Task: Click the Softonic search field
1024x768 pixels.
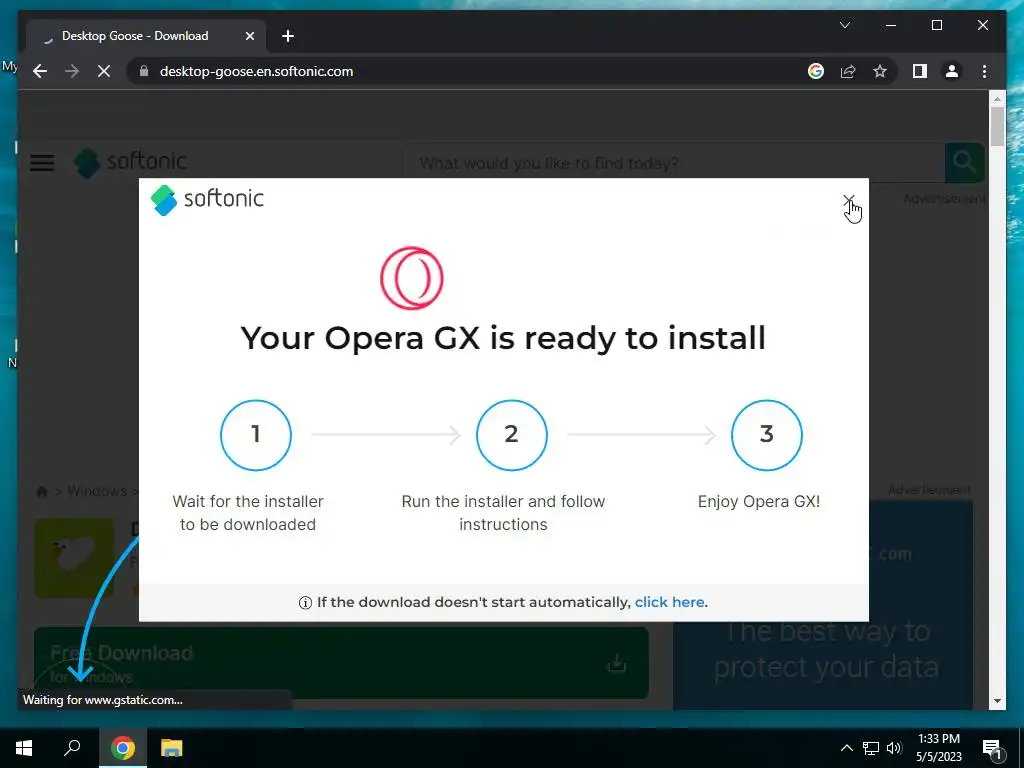Action: 673,163
